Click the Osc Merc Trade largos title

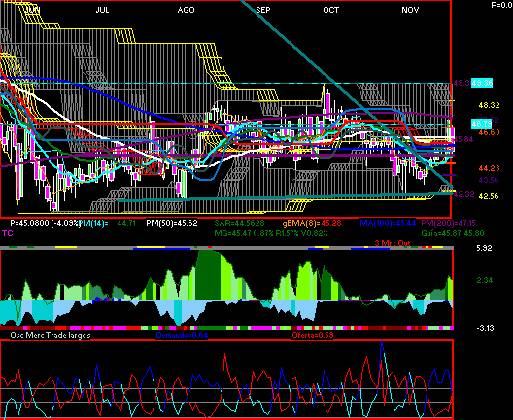50,335
